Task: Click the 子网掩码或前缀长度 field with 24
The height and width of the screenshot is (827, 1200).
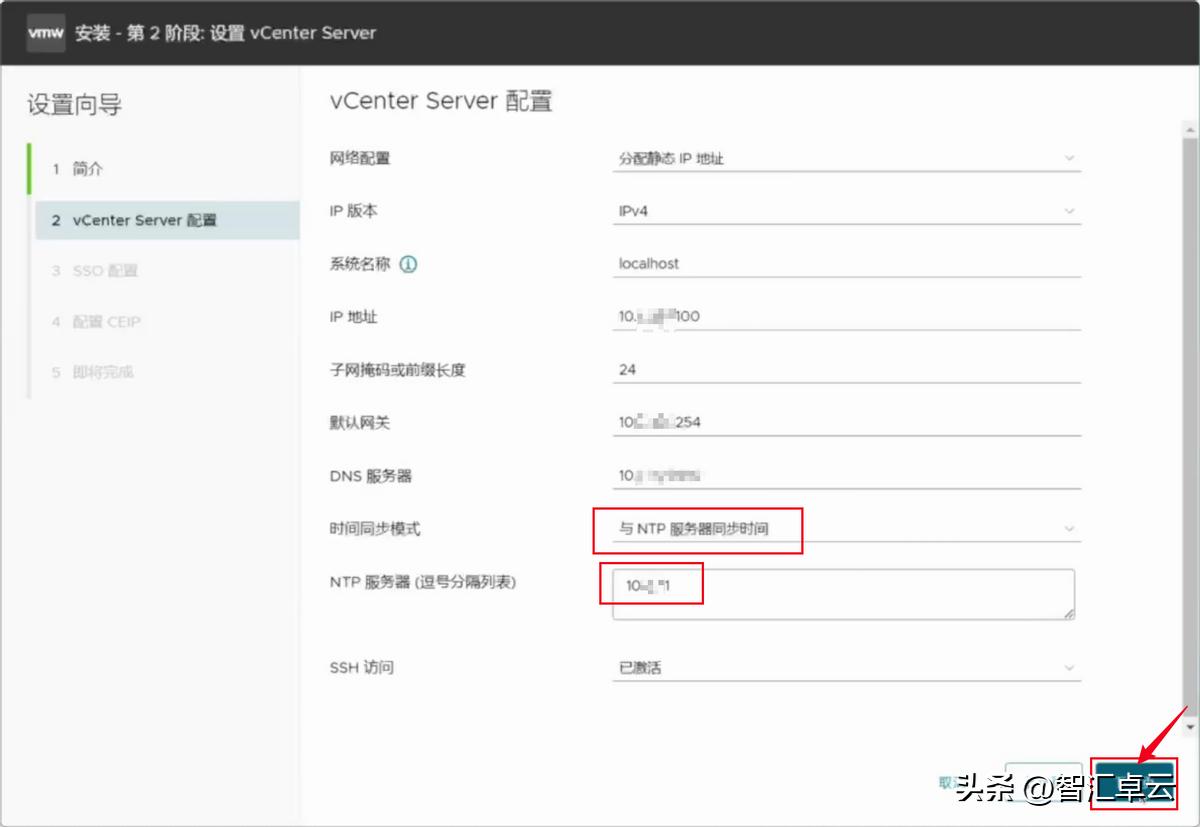Action: (x=846, y=369)
